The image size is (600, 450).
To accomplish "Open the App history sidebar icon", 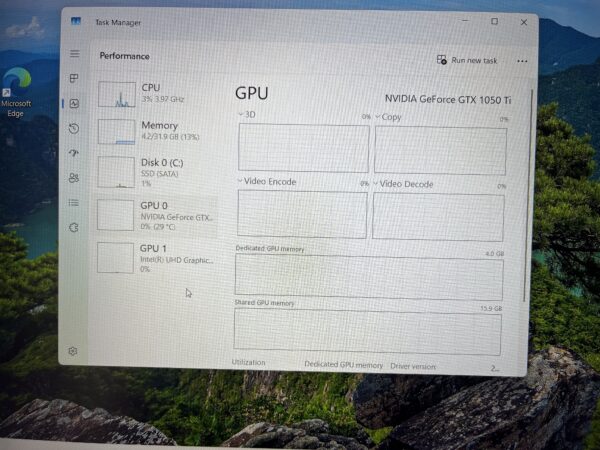I will tap(74, 129).
